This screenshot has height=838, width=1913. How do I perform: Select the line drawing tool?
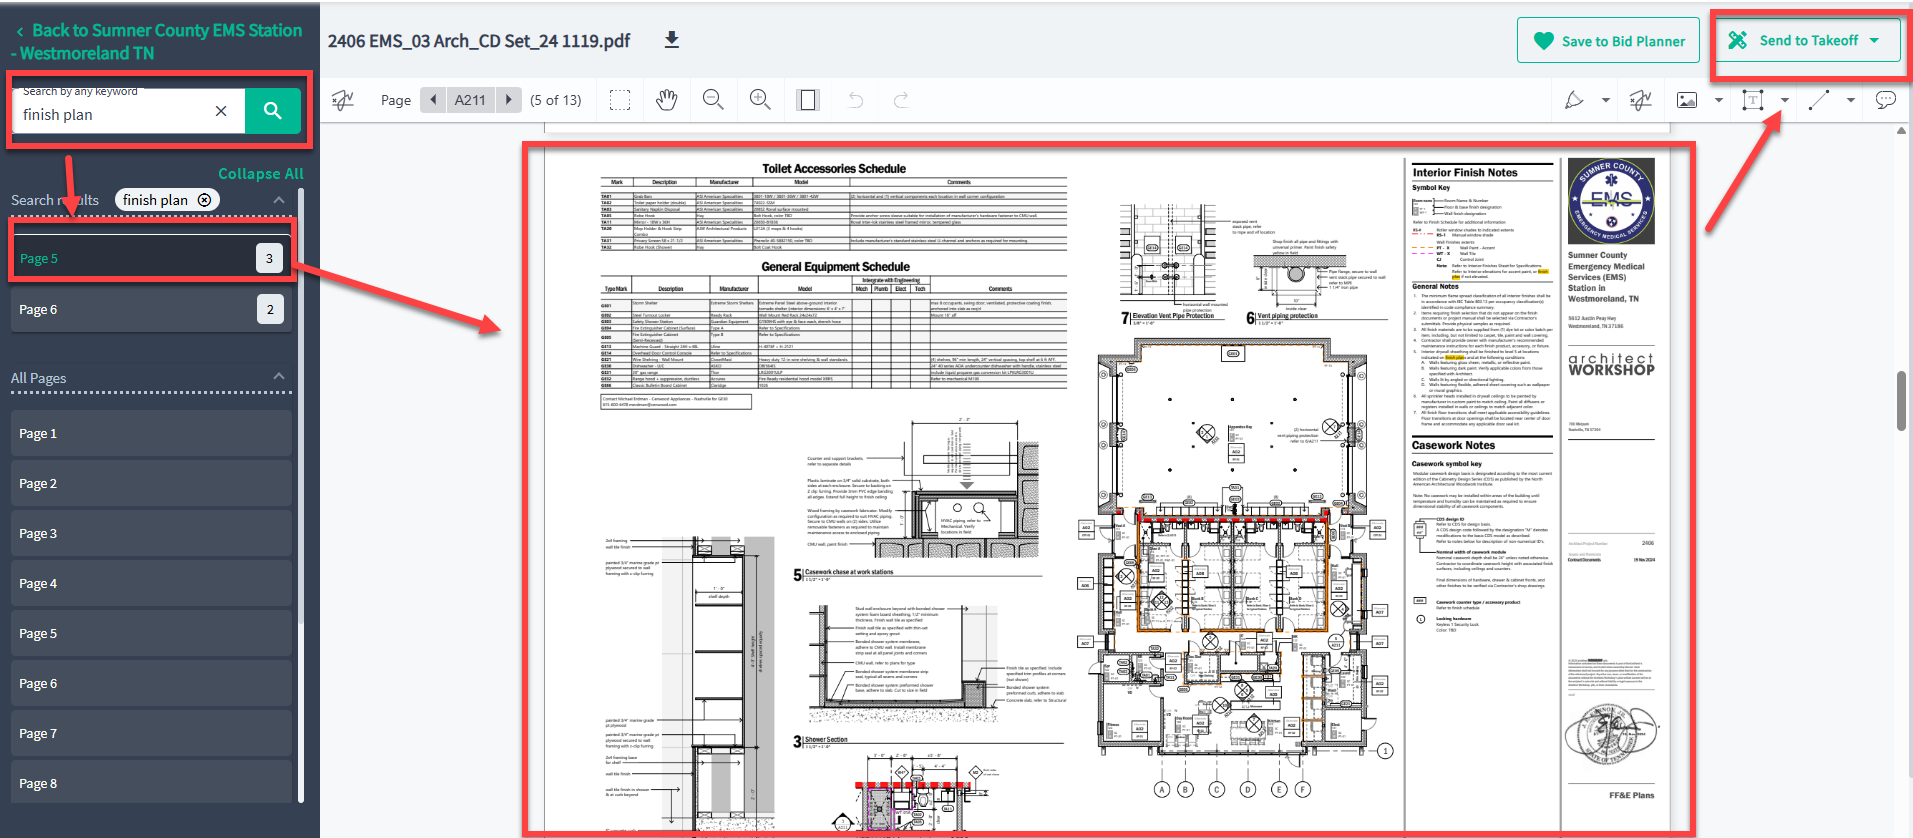1819,100
